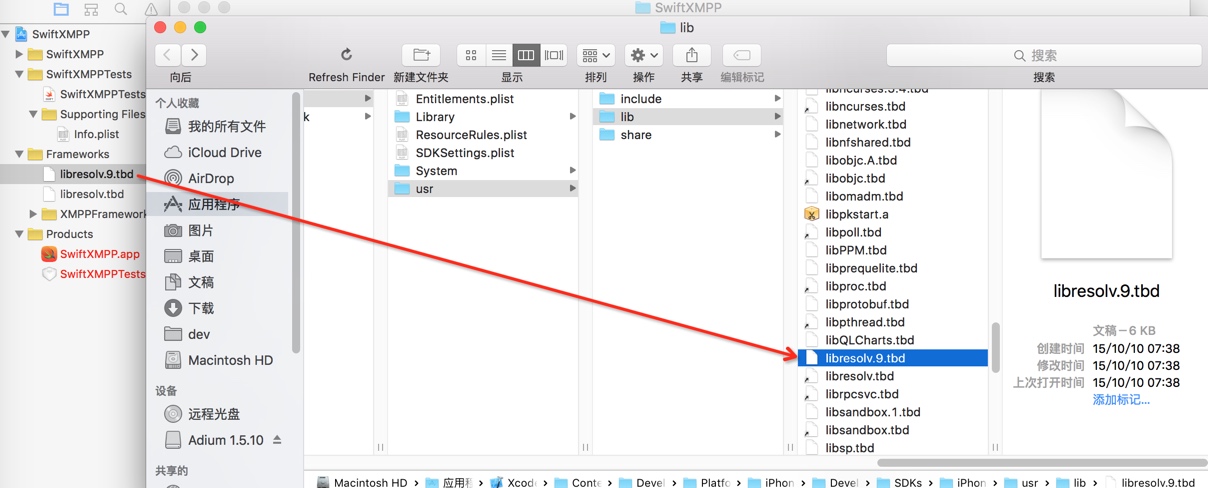Click Macintosh HD in path bar
This screenshot has height=488, width=1208.
pyautogui.click(x=361, y=482)
